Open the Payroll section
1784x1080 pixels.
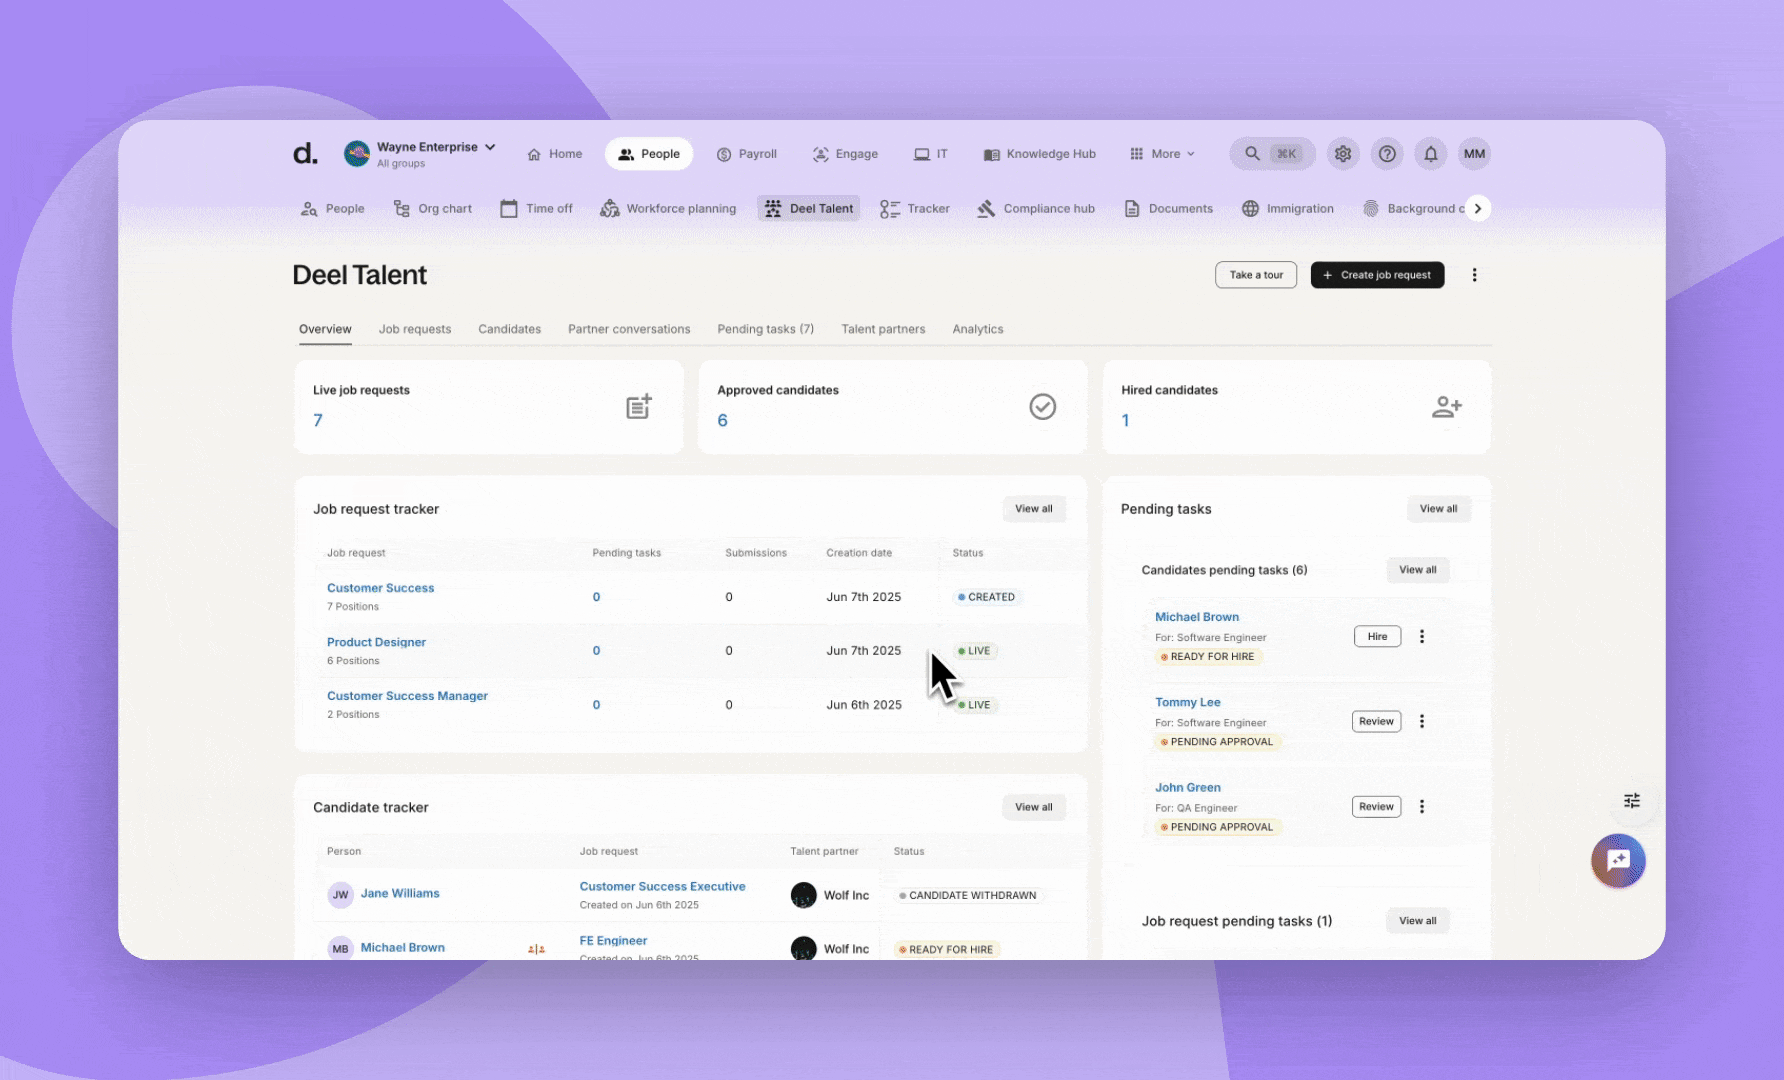click(x=746, y=154)
